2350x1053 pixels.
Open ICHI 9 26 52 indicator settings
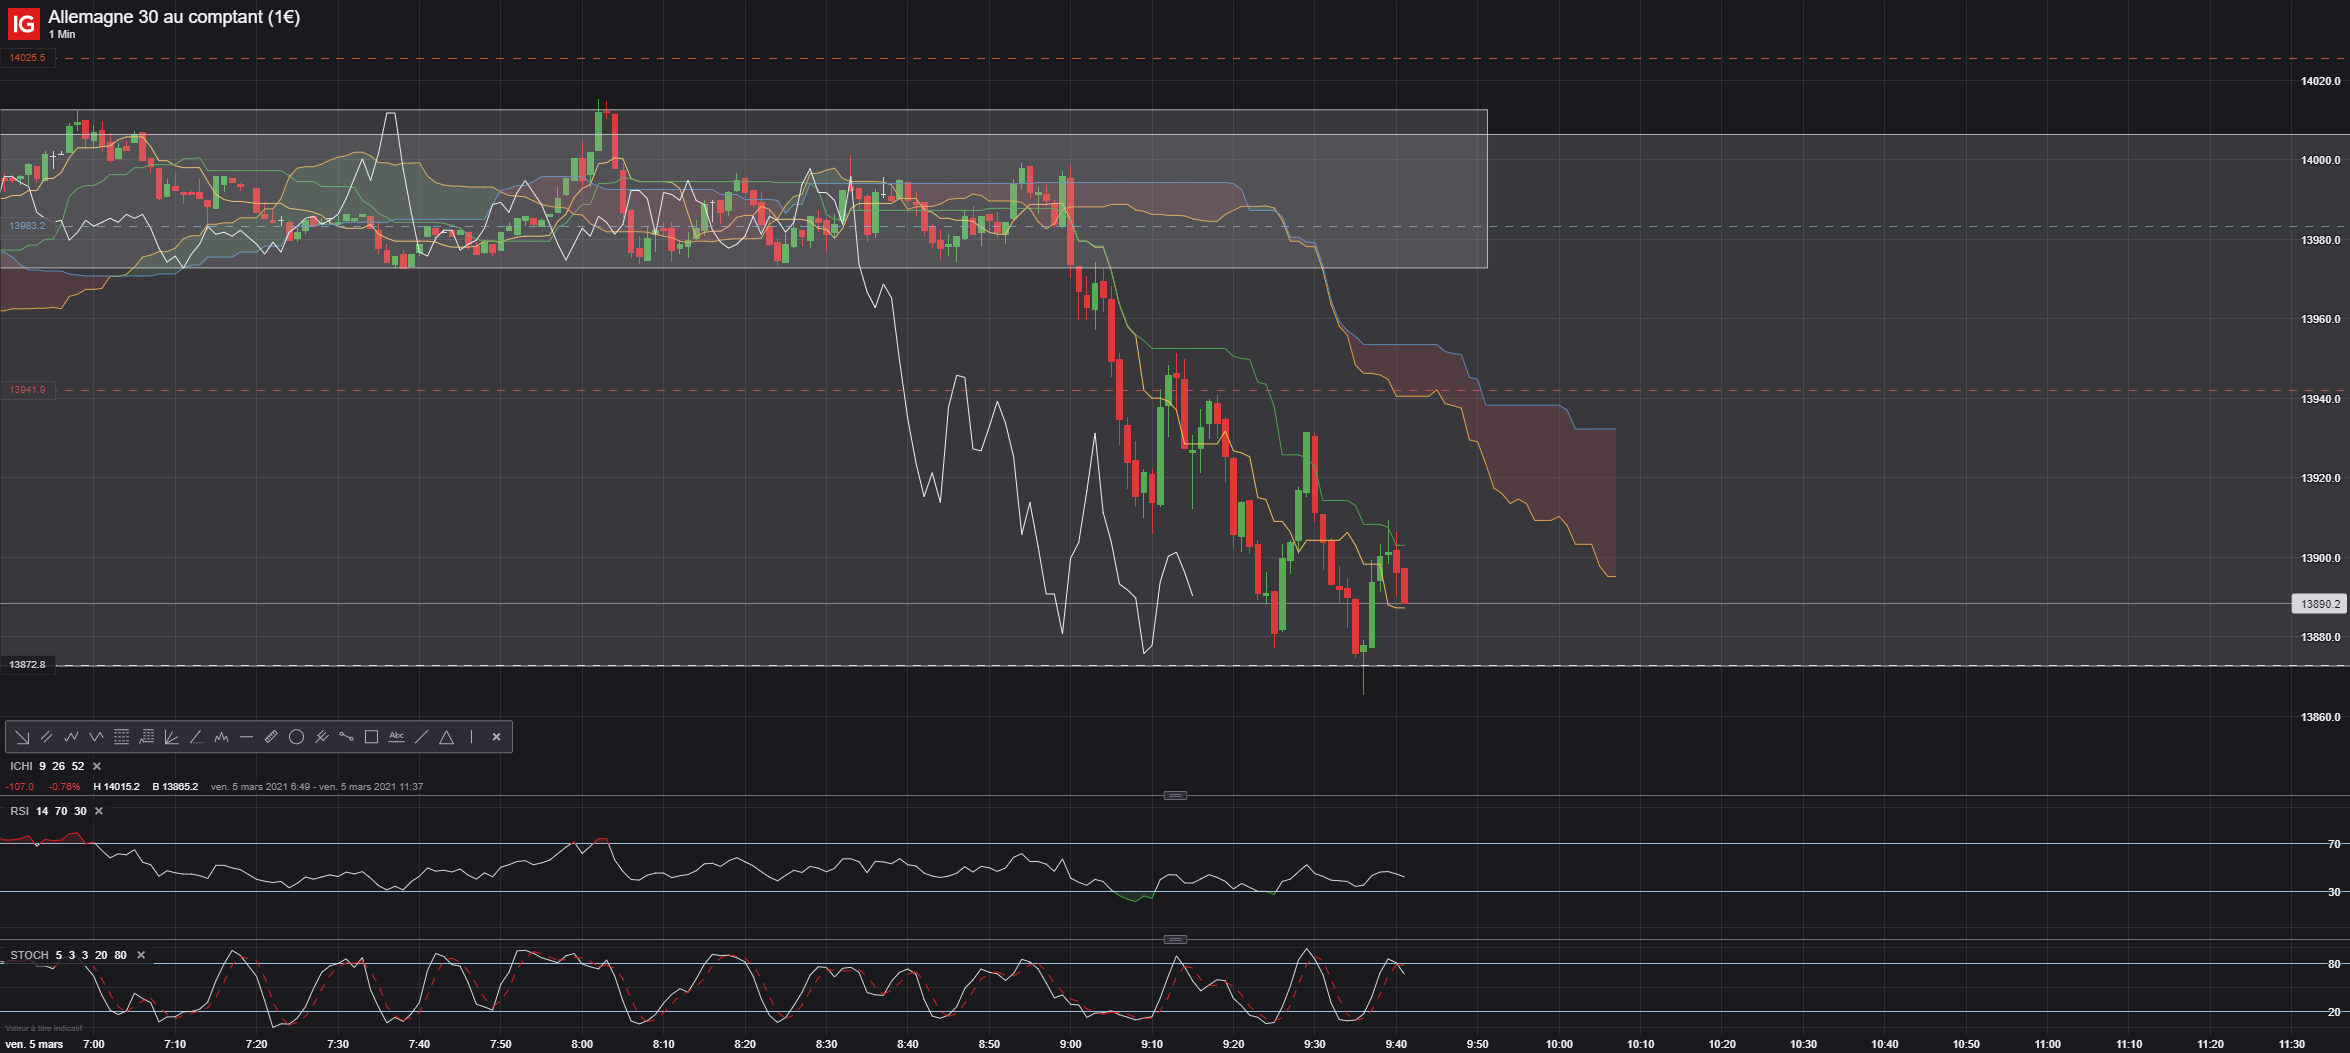tap(47, 766)
